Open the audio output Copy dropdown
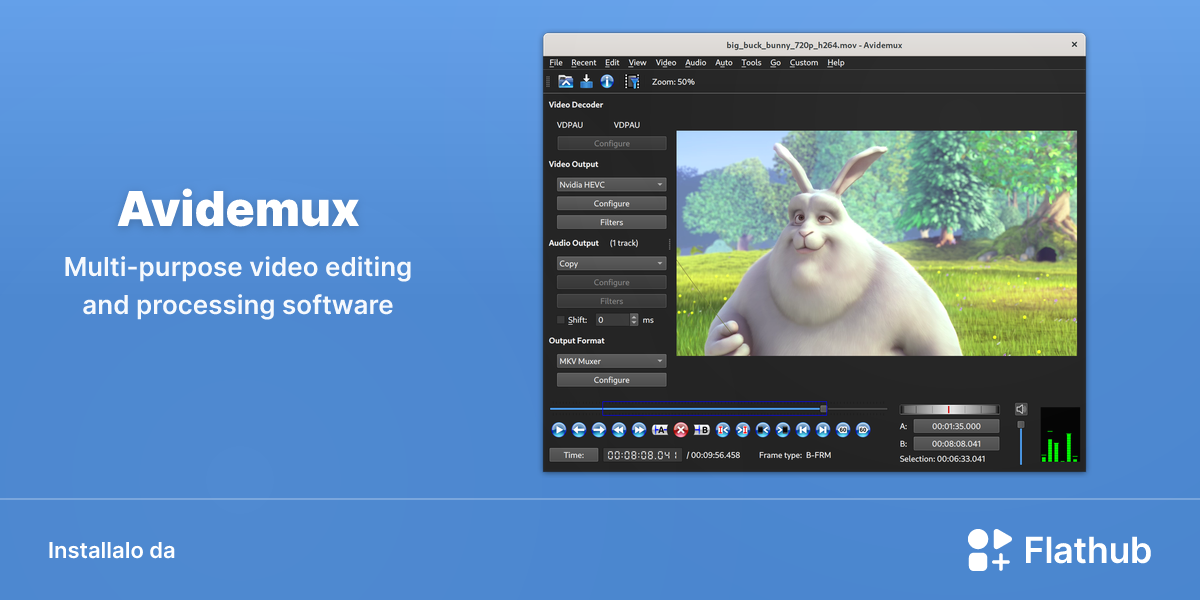 [x=611, y=264]
